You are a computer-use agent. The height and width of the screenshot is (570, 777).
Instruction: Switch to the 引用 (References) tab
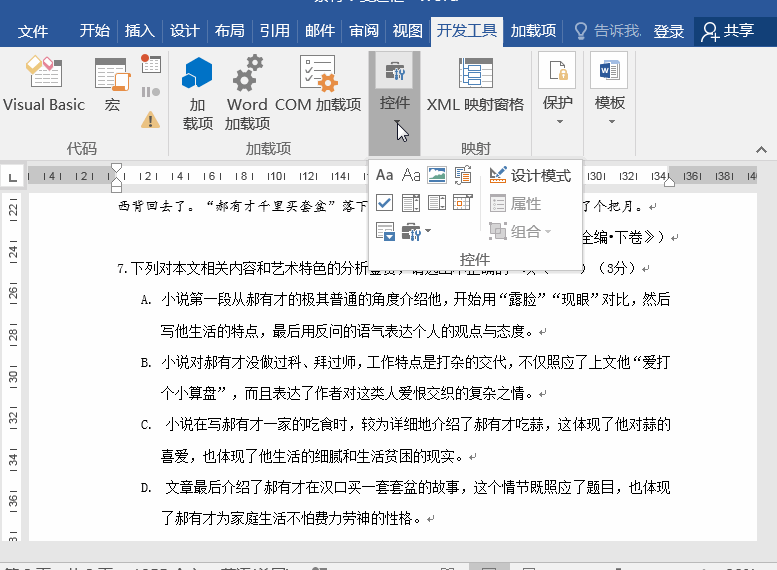pos(275,31)
